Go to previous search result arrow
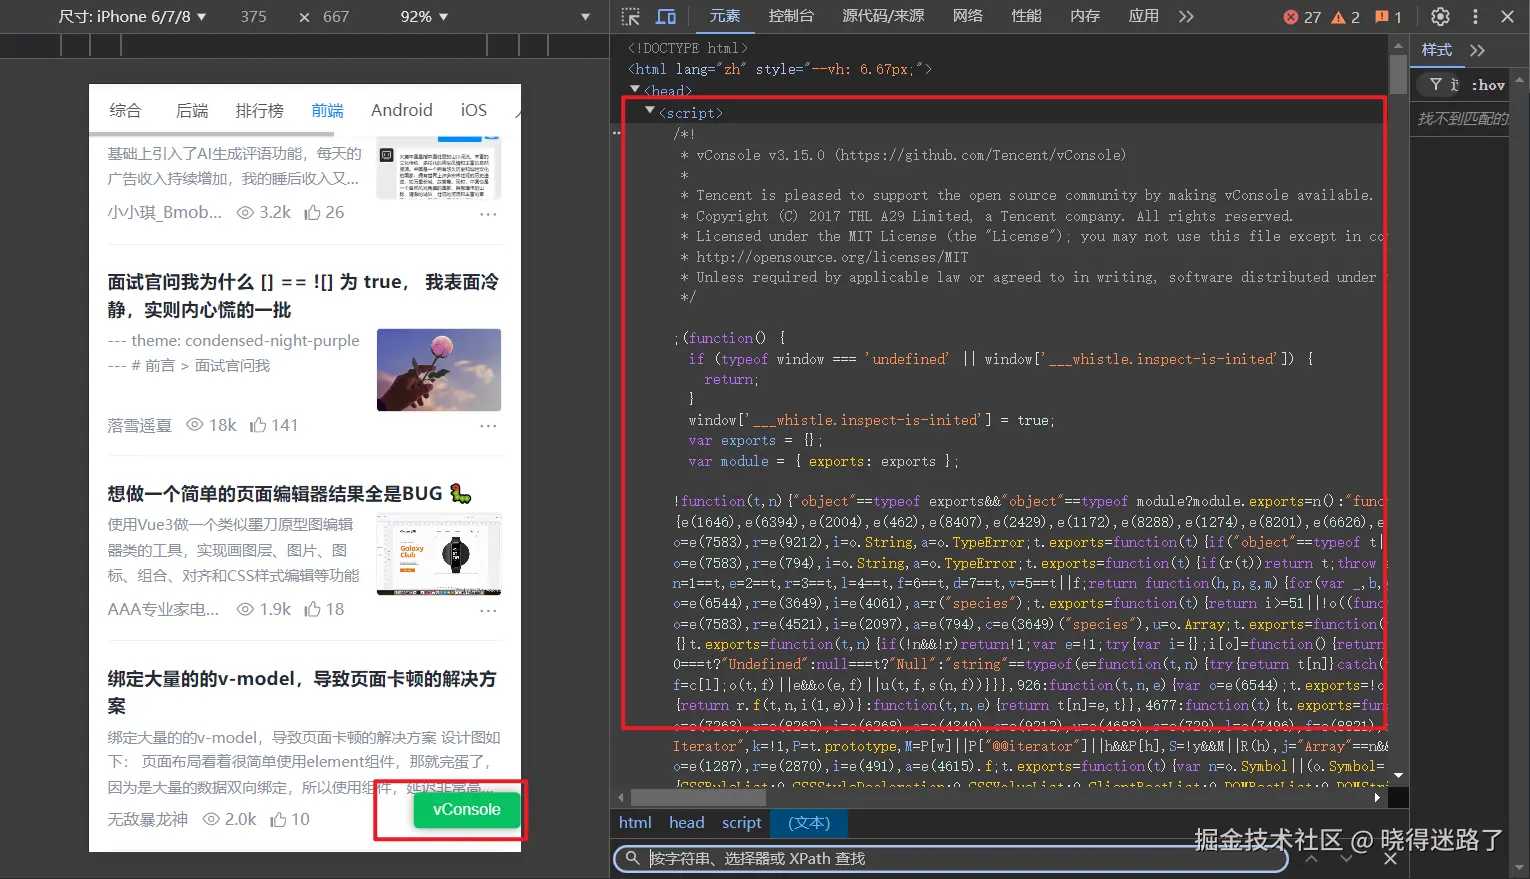Viewport: 1530px width, 879px height. [1311, 858]
